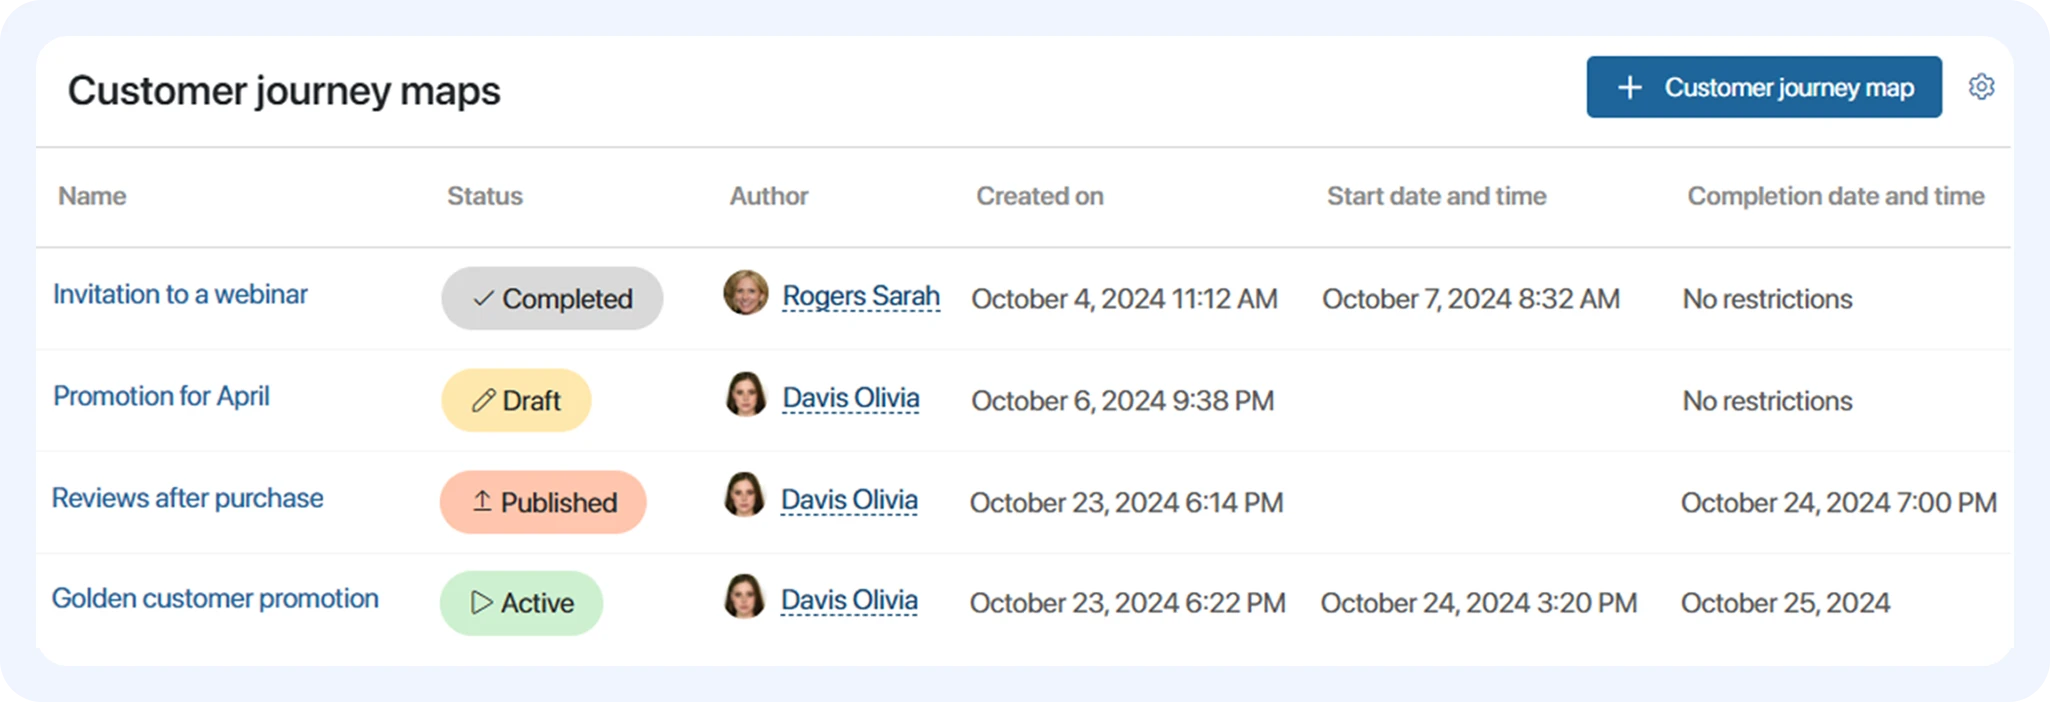
Task: Sort by the Created on column header
Action: (x=1039, y=196)
